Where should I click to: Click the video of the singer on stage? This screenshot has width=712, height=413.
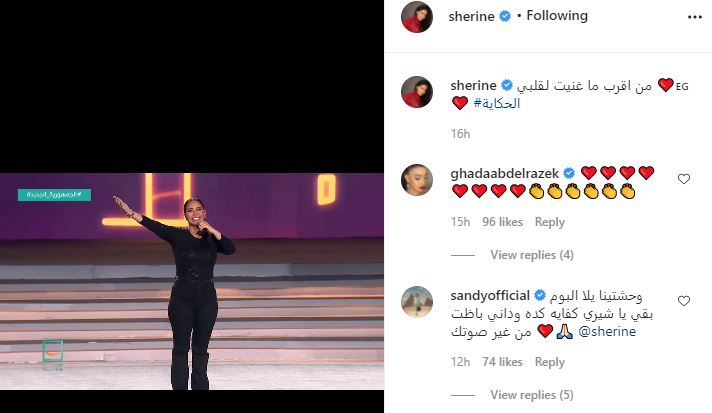192,281
